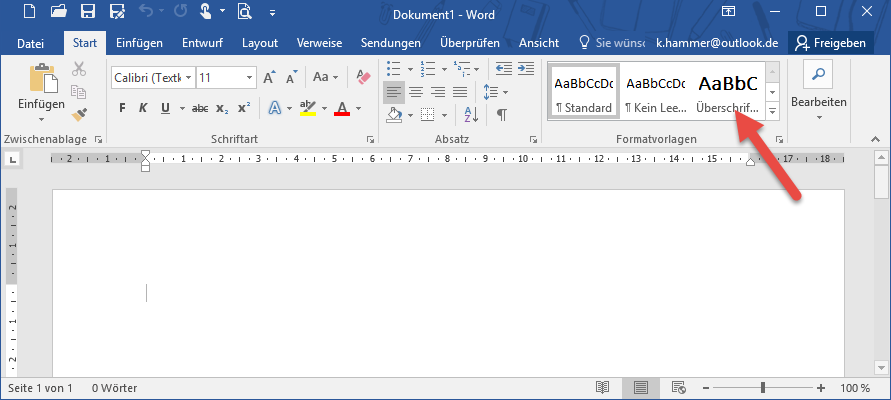Toggle italic formatting (K button)
This screenshot has height=400, width=891.
pos(144,108)
